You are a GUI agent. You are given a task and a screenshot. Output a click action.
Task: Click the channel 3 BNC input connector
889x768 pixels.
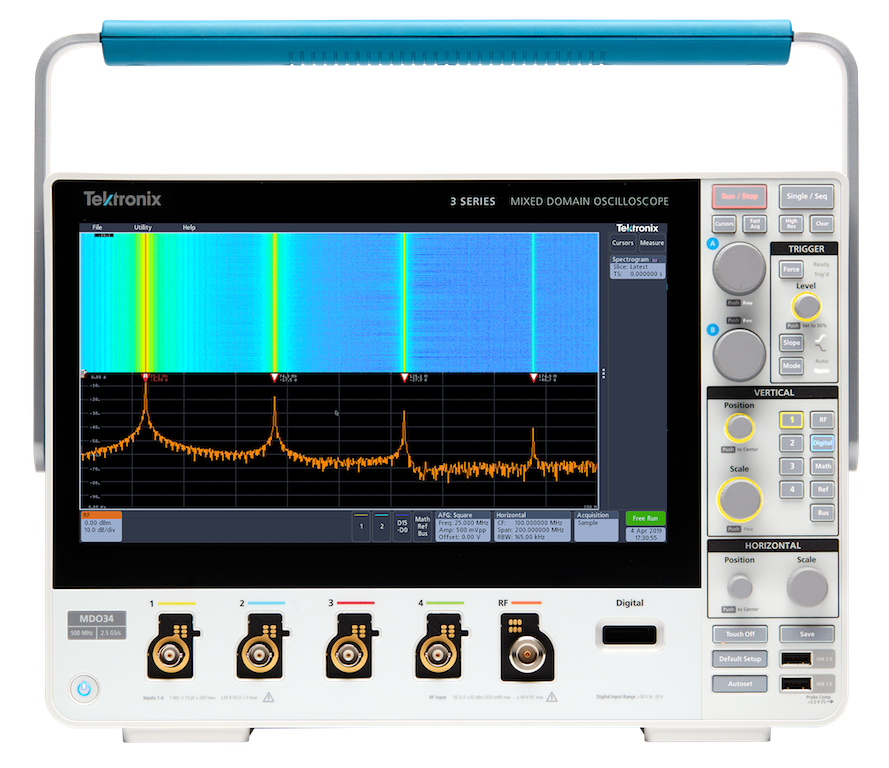pos(348,654)
